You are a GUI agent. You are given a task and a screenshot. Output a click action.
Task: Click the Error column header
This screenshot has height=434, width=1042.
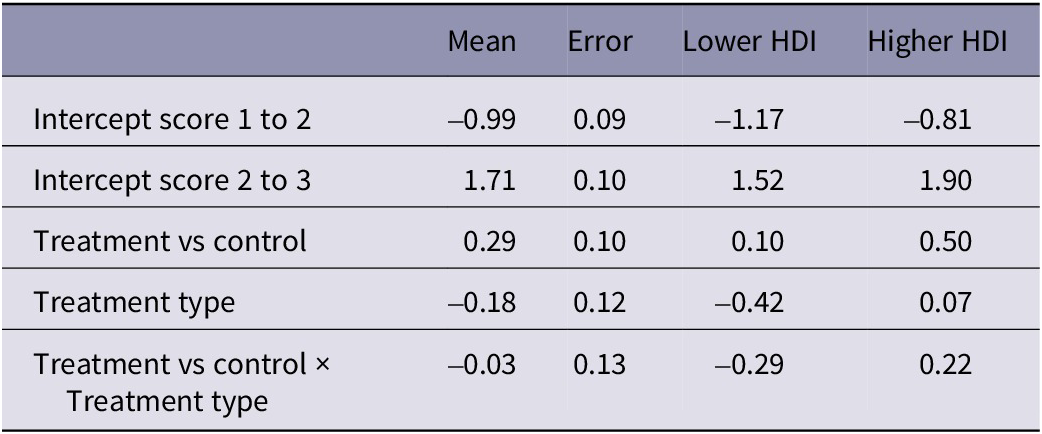[x=600, y=41]
